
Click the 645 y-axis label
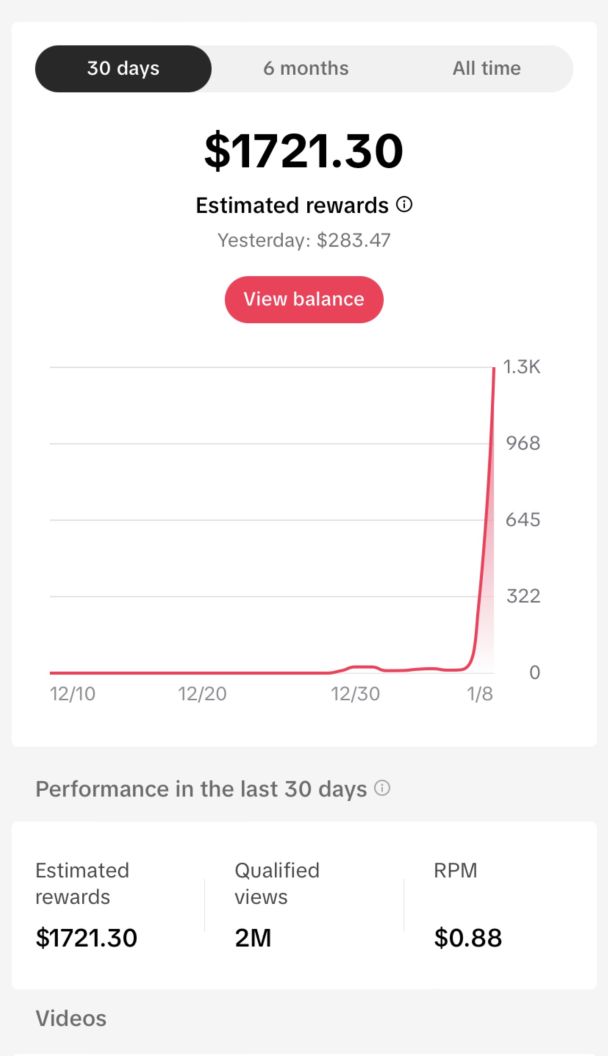tap(521, 520)
